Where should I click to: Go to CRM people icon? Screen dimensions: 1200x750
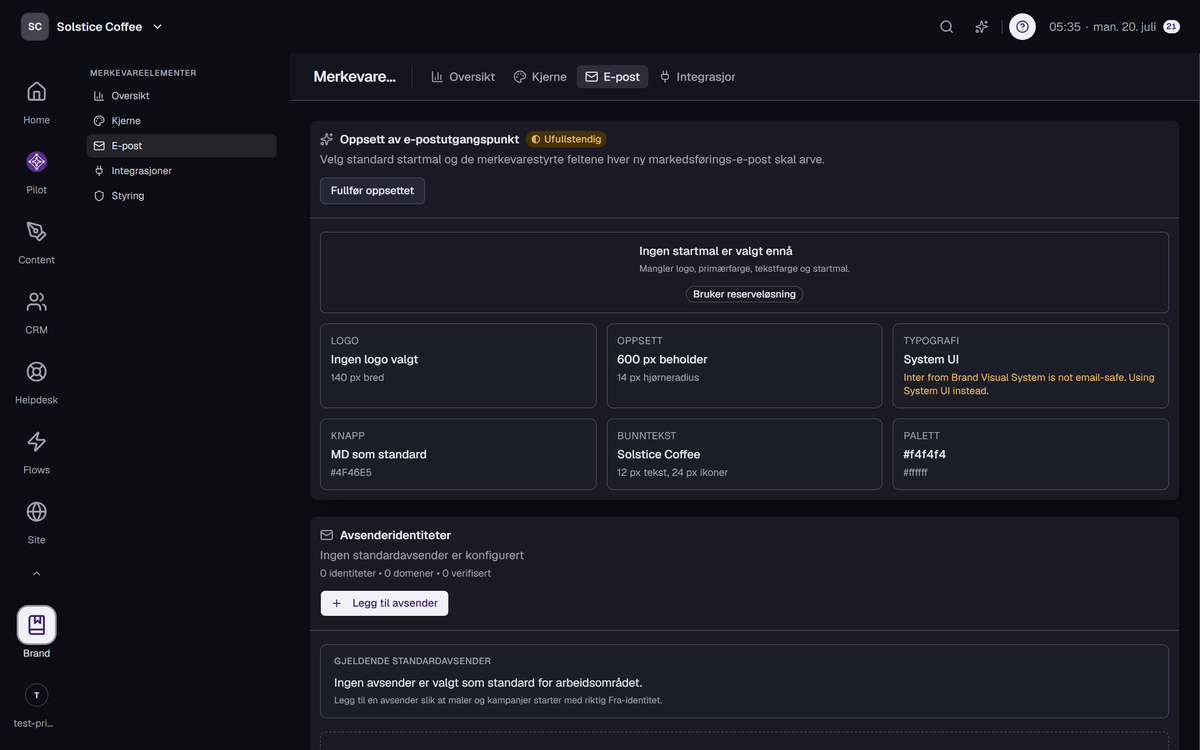36,302
